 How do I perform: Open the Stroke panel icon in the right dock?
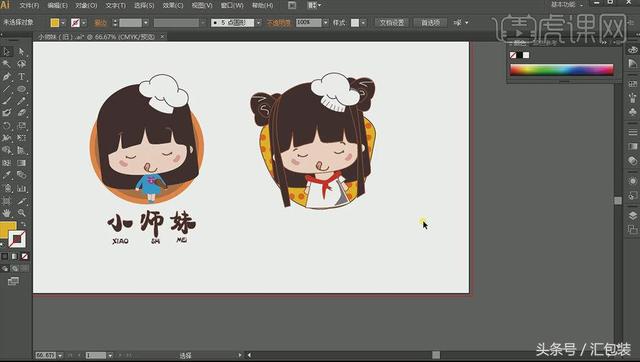coord(632,132)
